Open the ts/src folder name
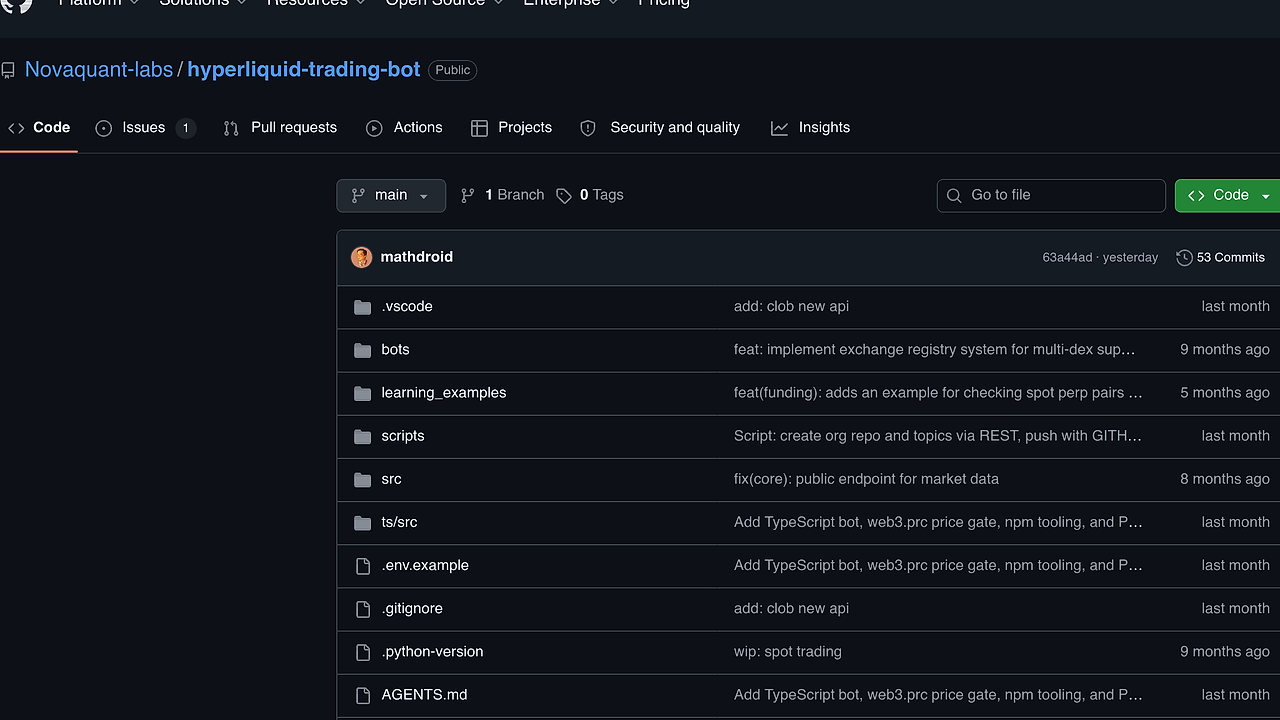This screenshot has width=1280, height=720. click(x=399, y=522)
